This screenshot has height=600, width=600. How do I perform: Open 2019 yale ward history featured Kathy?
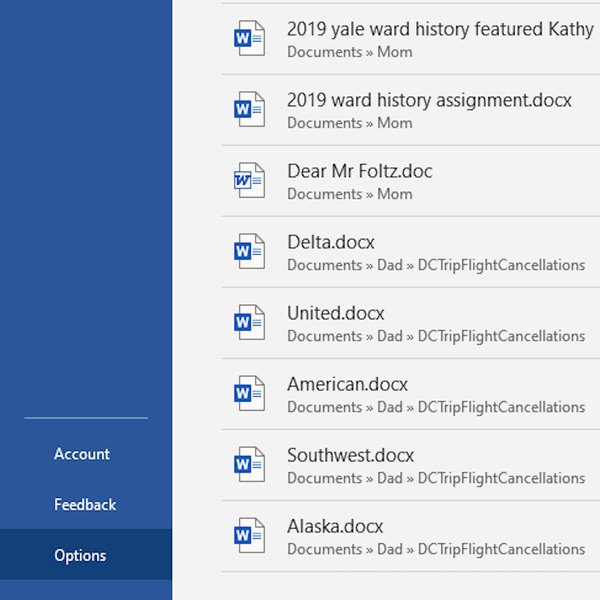coord(440,29)
